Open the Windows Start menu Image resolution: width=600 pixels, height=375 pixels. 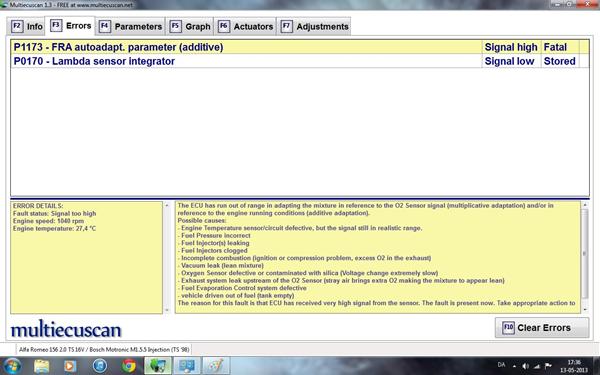(x=12, y=366)
